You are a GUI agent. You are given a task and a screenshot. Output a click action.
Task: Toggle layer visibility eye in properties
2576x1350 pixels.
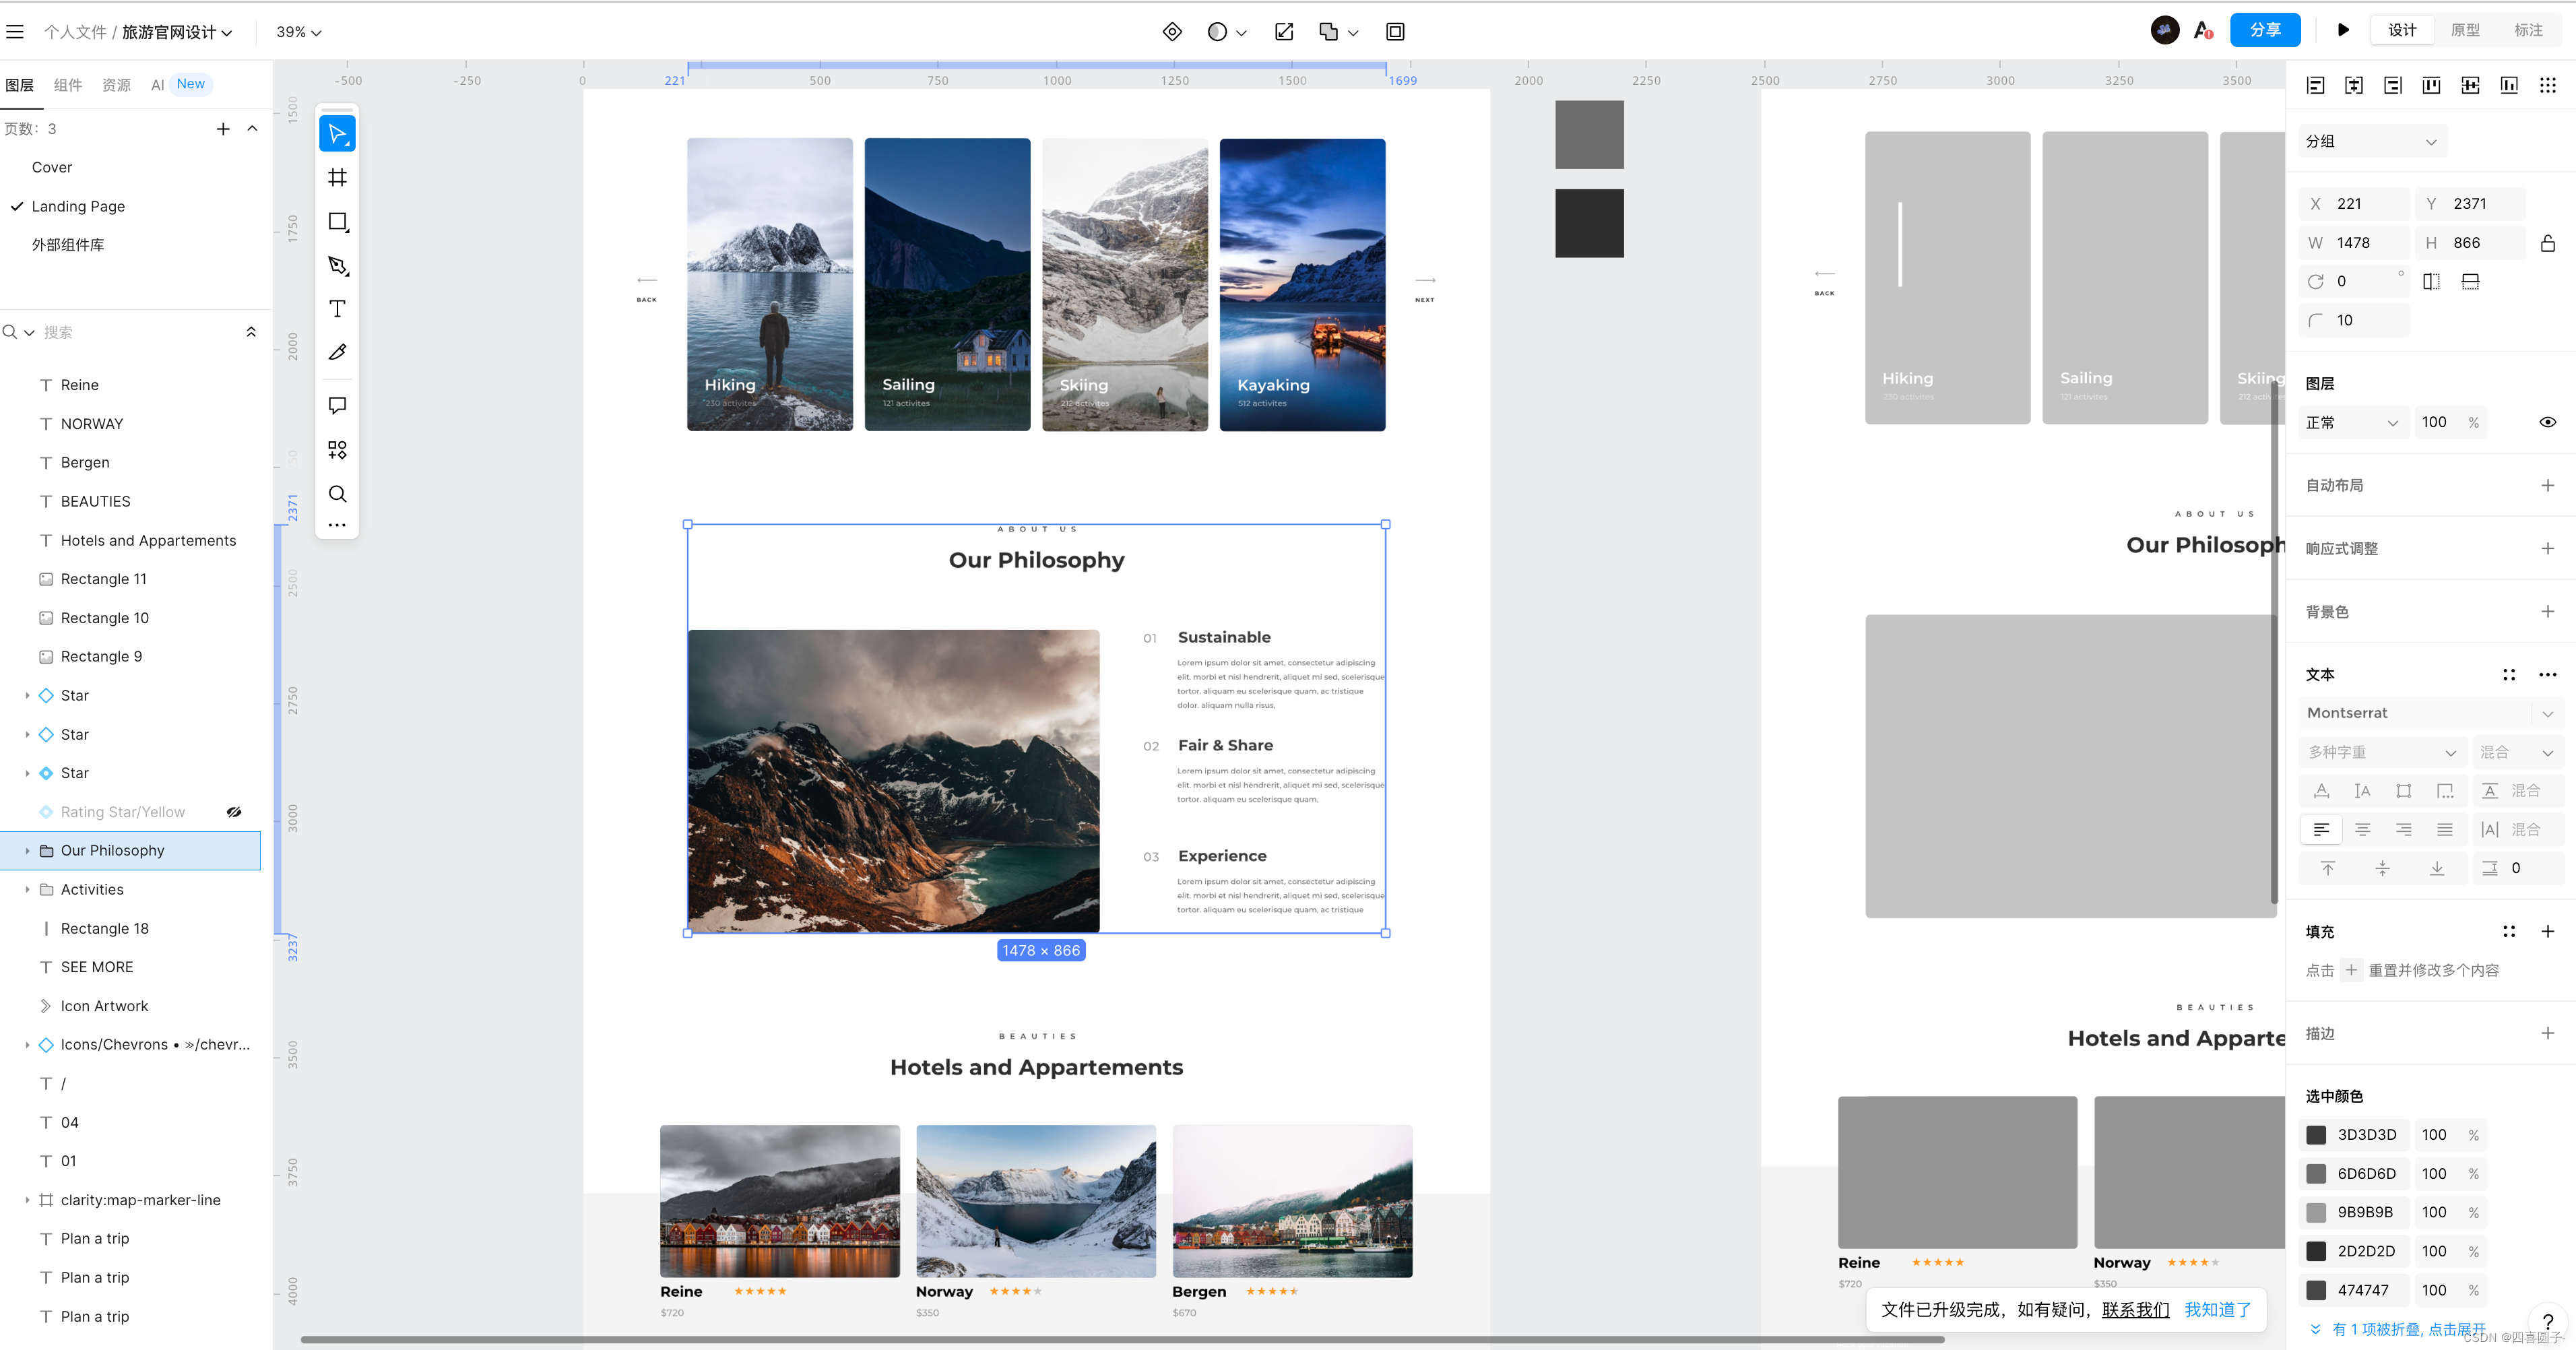pos(2547,422)
